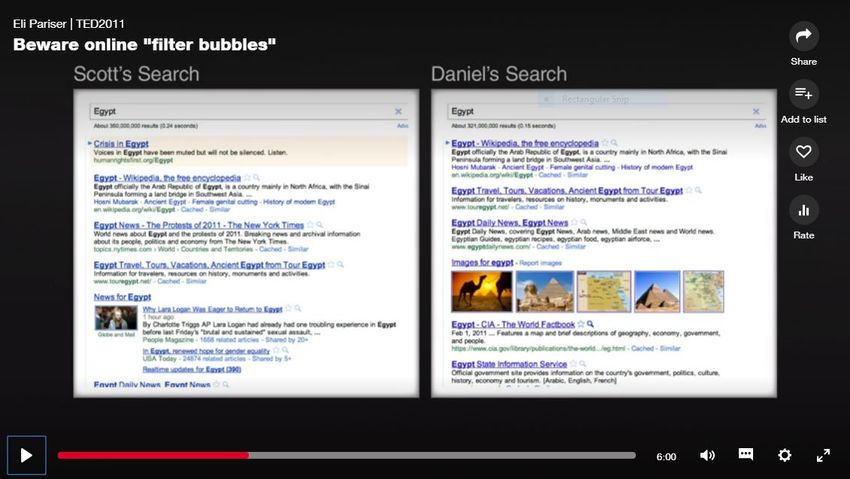Click "Egypt State Information Service" result
850x479 pixels.
pyautogui.click(x=509, y=364)
